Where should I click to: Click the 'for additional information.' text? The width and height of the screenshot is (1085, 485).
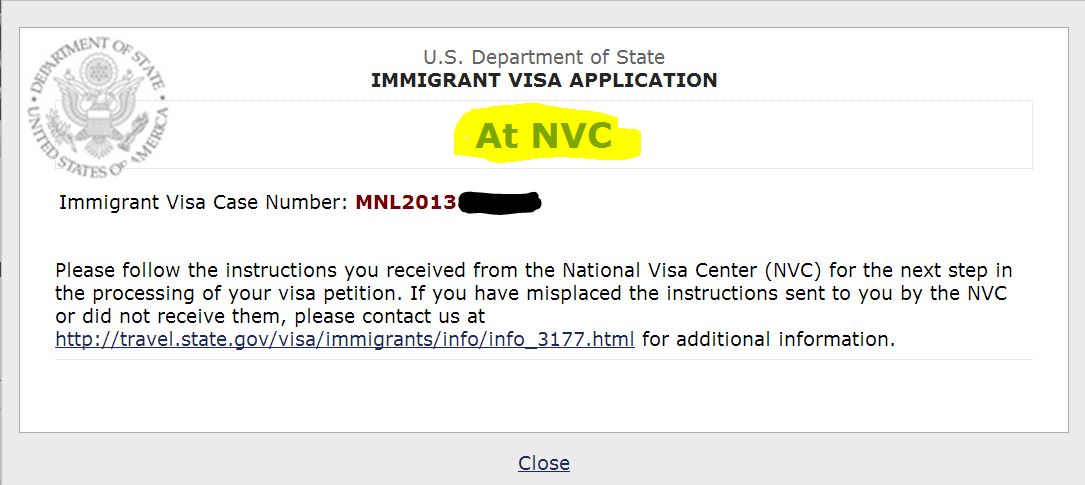pos(768,340)
